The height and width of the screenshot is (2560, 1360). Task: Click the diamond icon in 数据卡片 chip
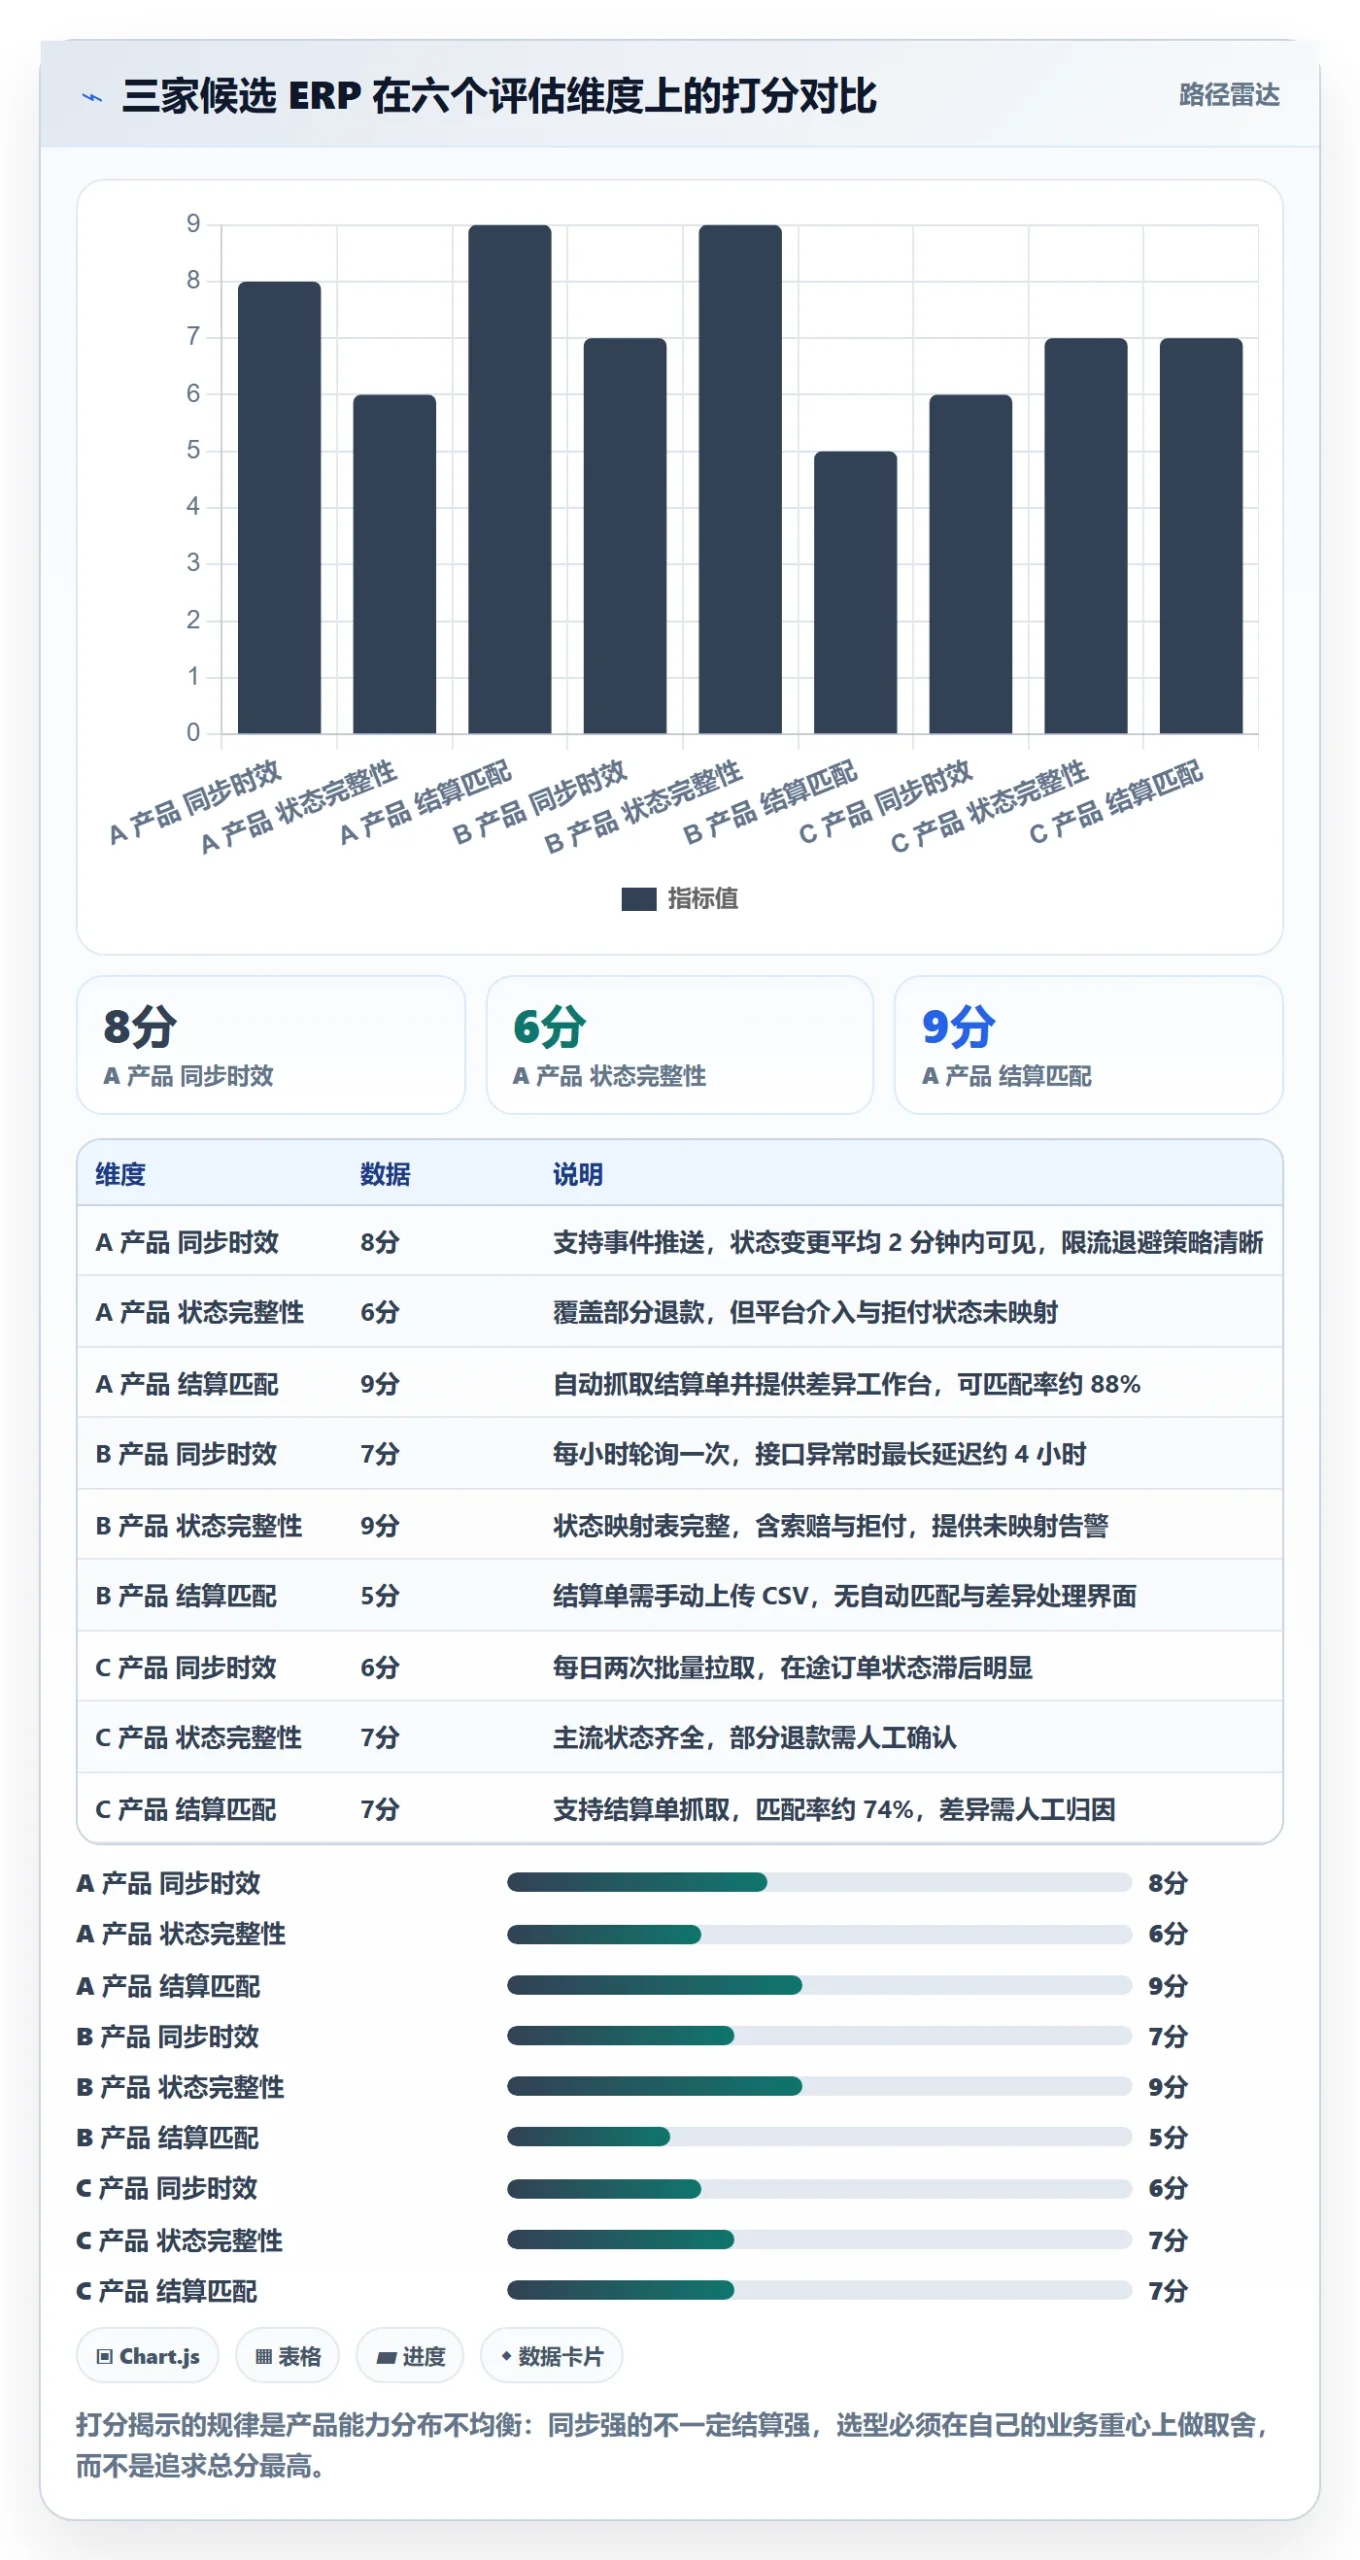(506, 2356)
